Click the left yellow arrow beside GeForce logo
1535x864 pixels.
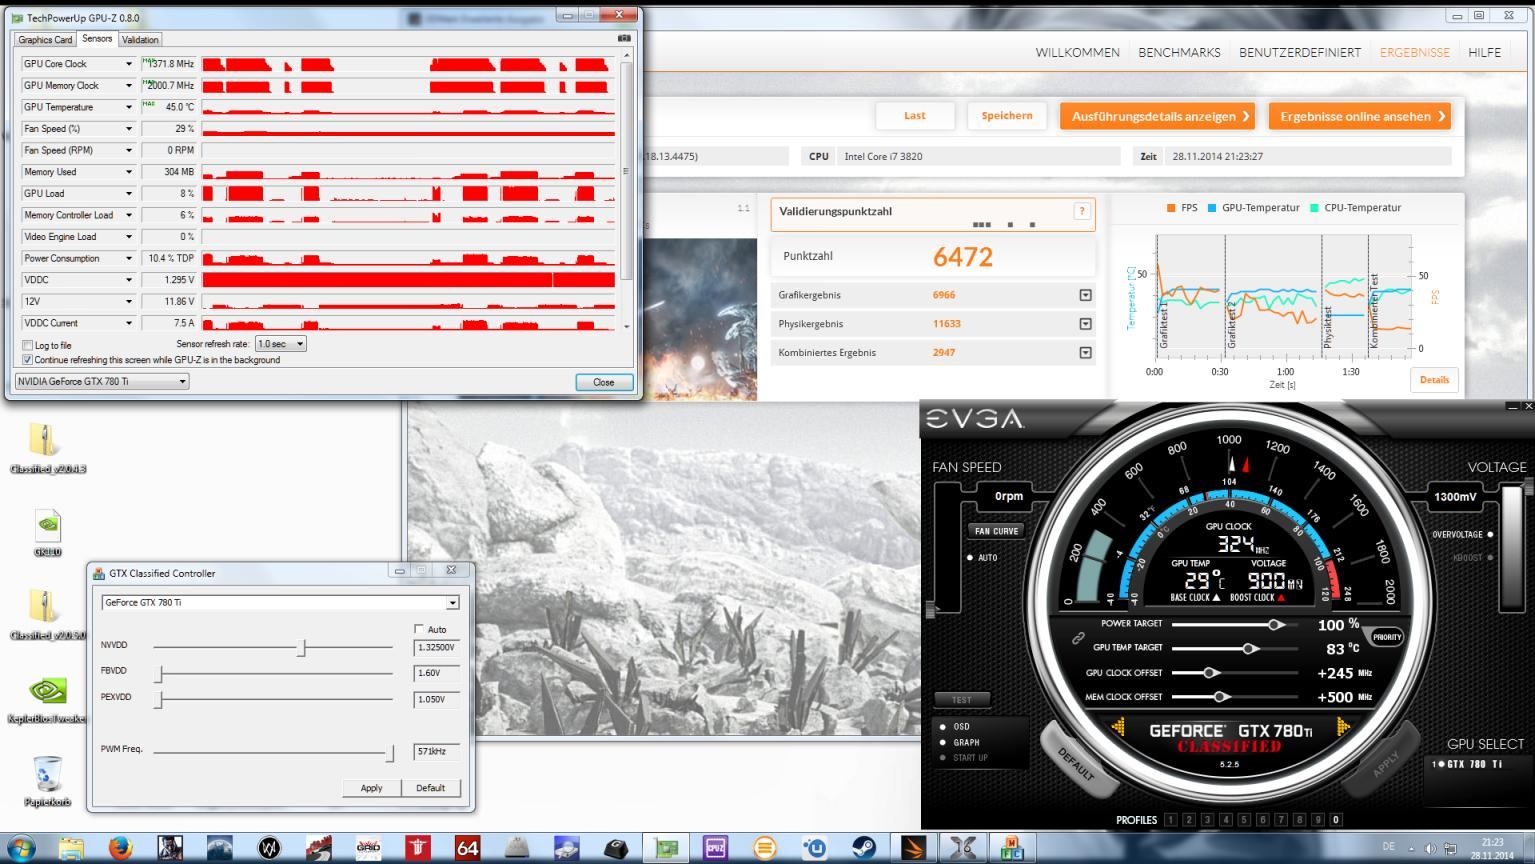(x=1117, y=727)
